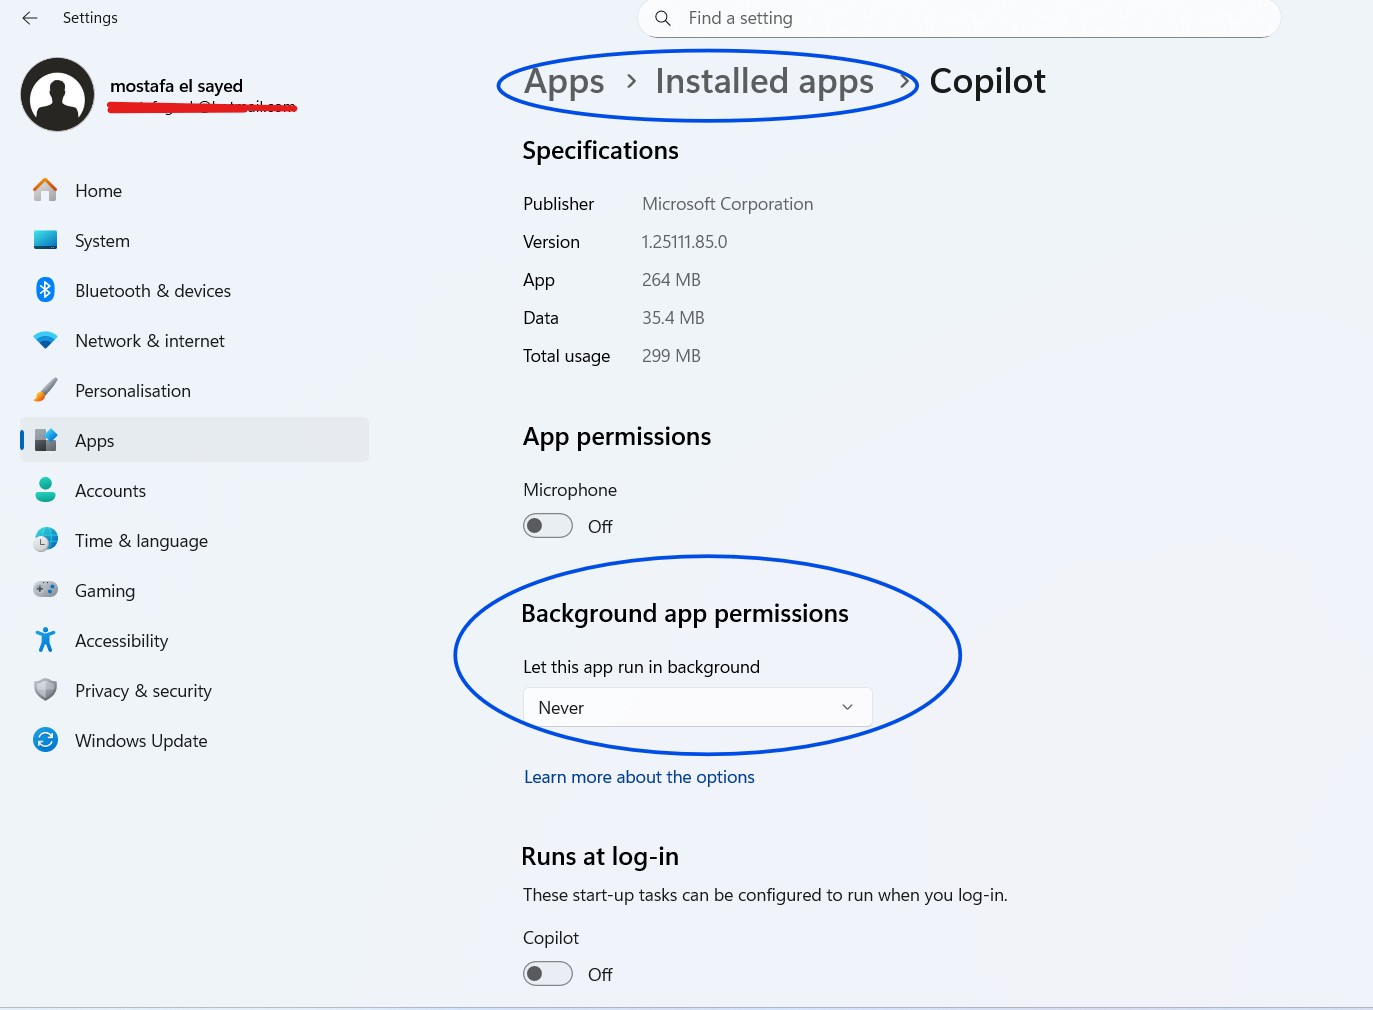Select Time & language in sidebar
The image size is (1373, 1010).
[141, 541]
